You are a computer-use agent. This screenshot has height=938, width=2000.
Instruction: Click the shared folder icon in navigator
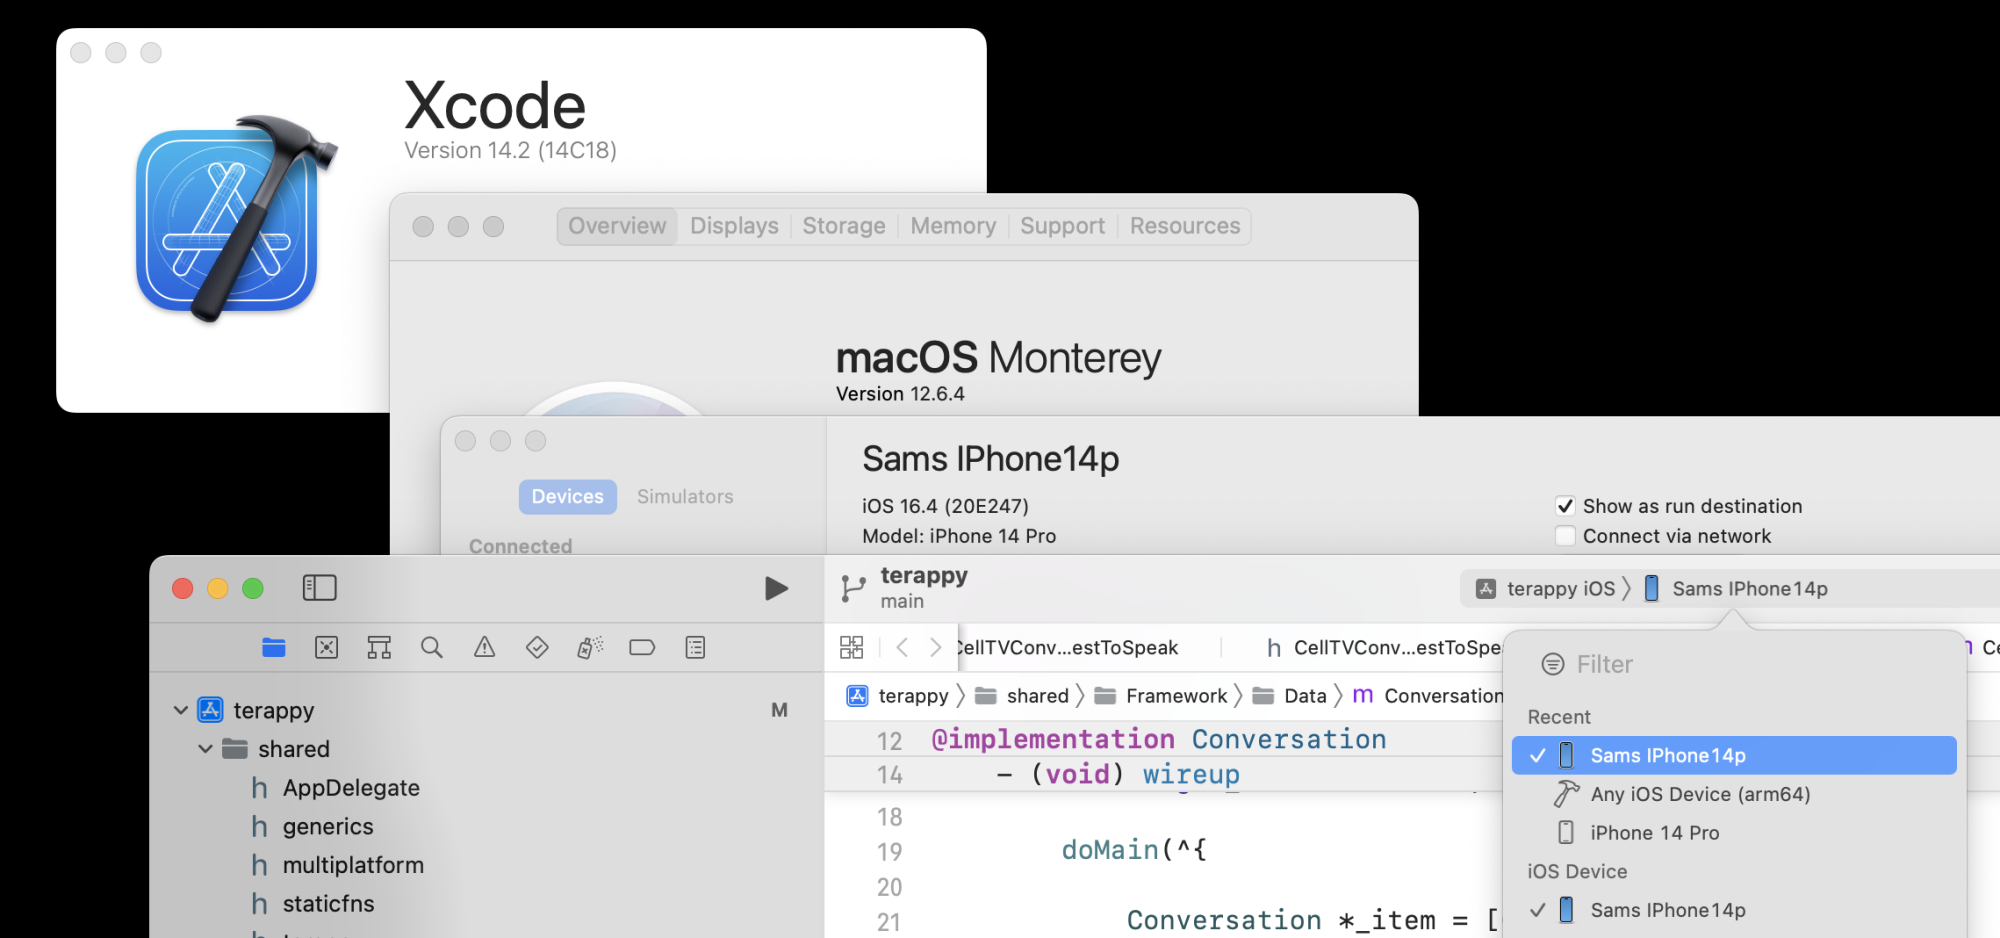[x=235, y=749]
